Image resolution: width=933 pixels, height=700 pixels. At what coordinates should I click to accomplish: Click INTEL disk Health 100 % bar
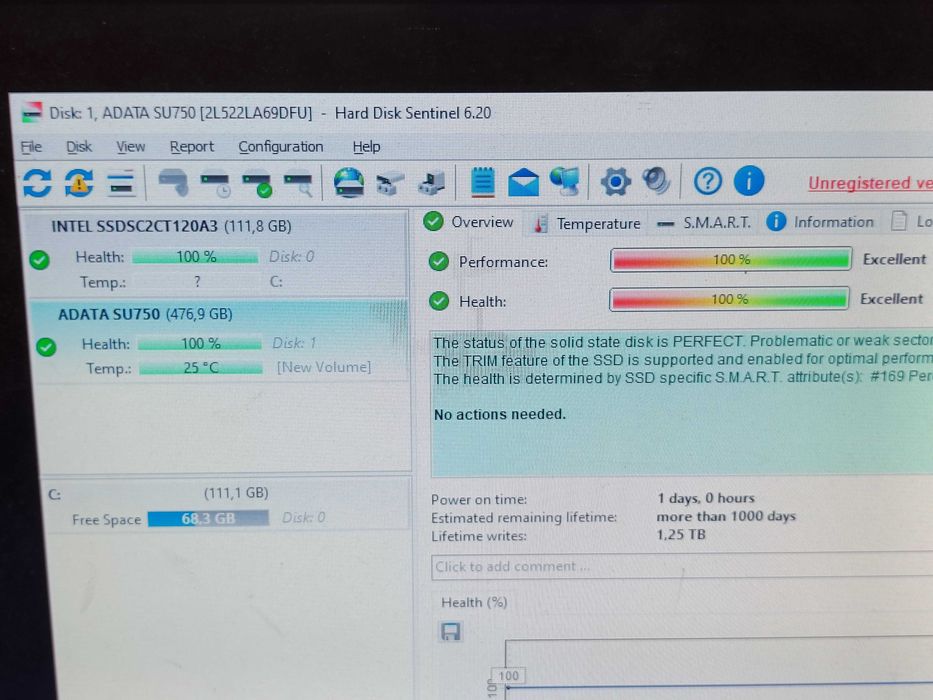[196, 257]
